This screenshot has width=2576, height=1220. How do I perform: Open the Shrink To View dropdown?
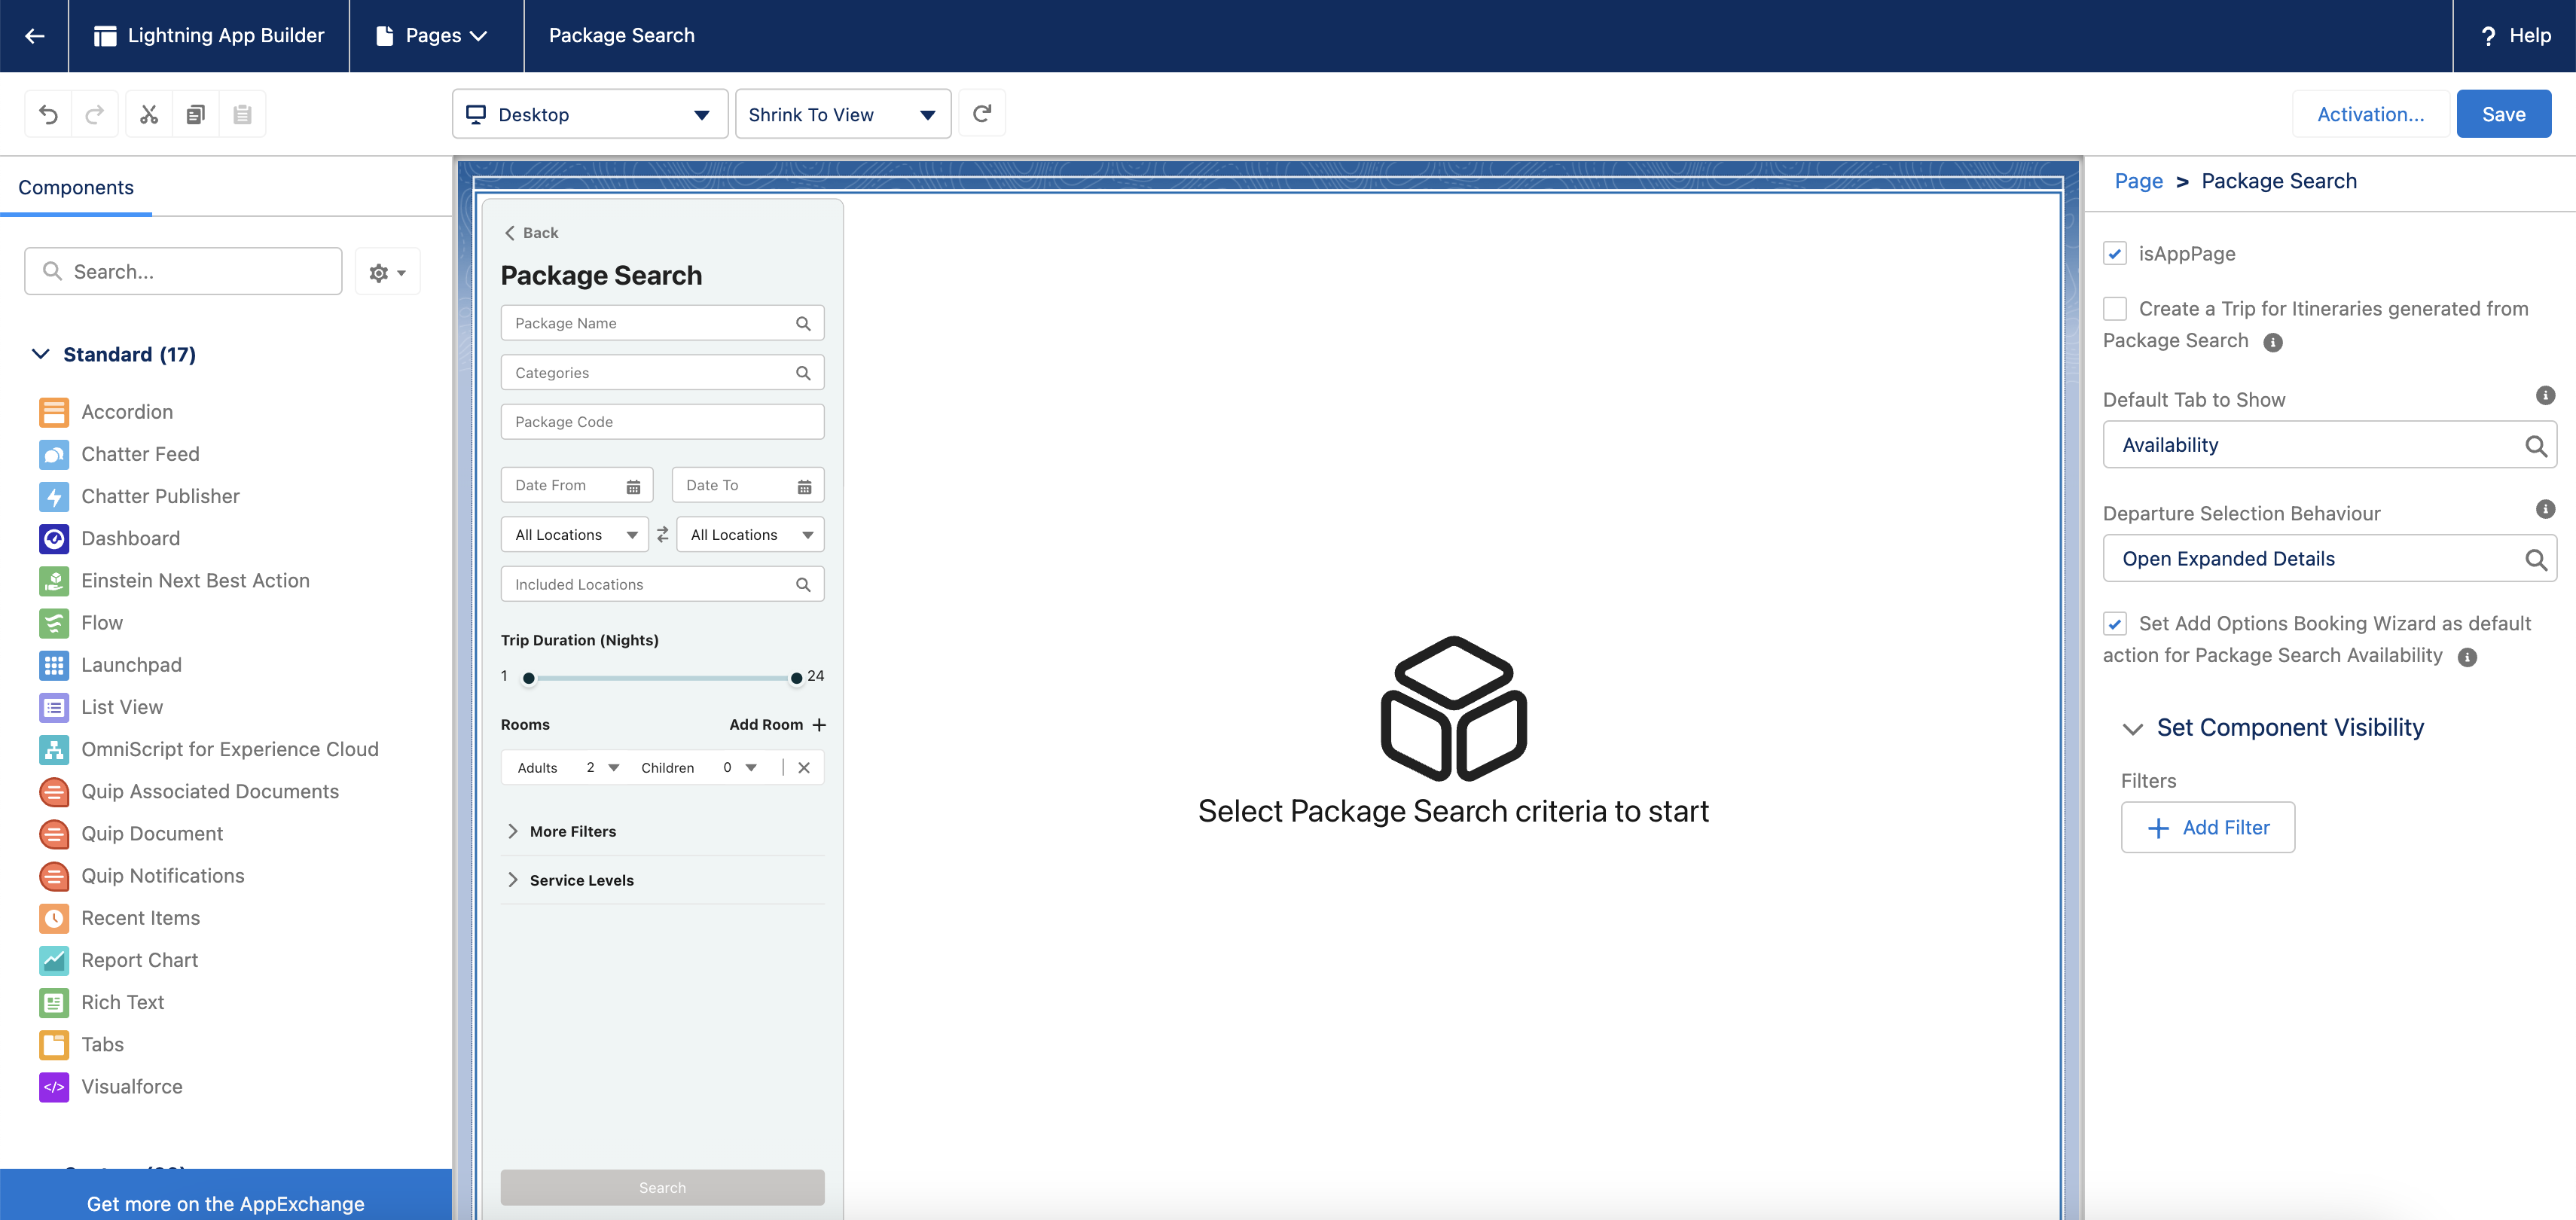[842, 115]
